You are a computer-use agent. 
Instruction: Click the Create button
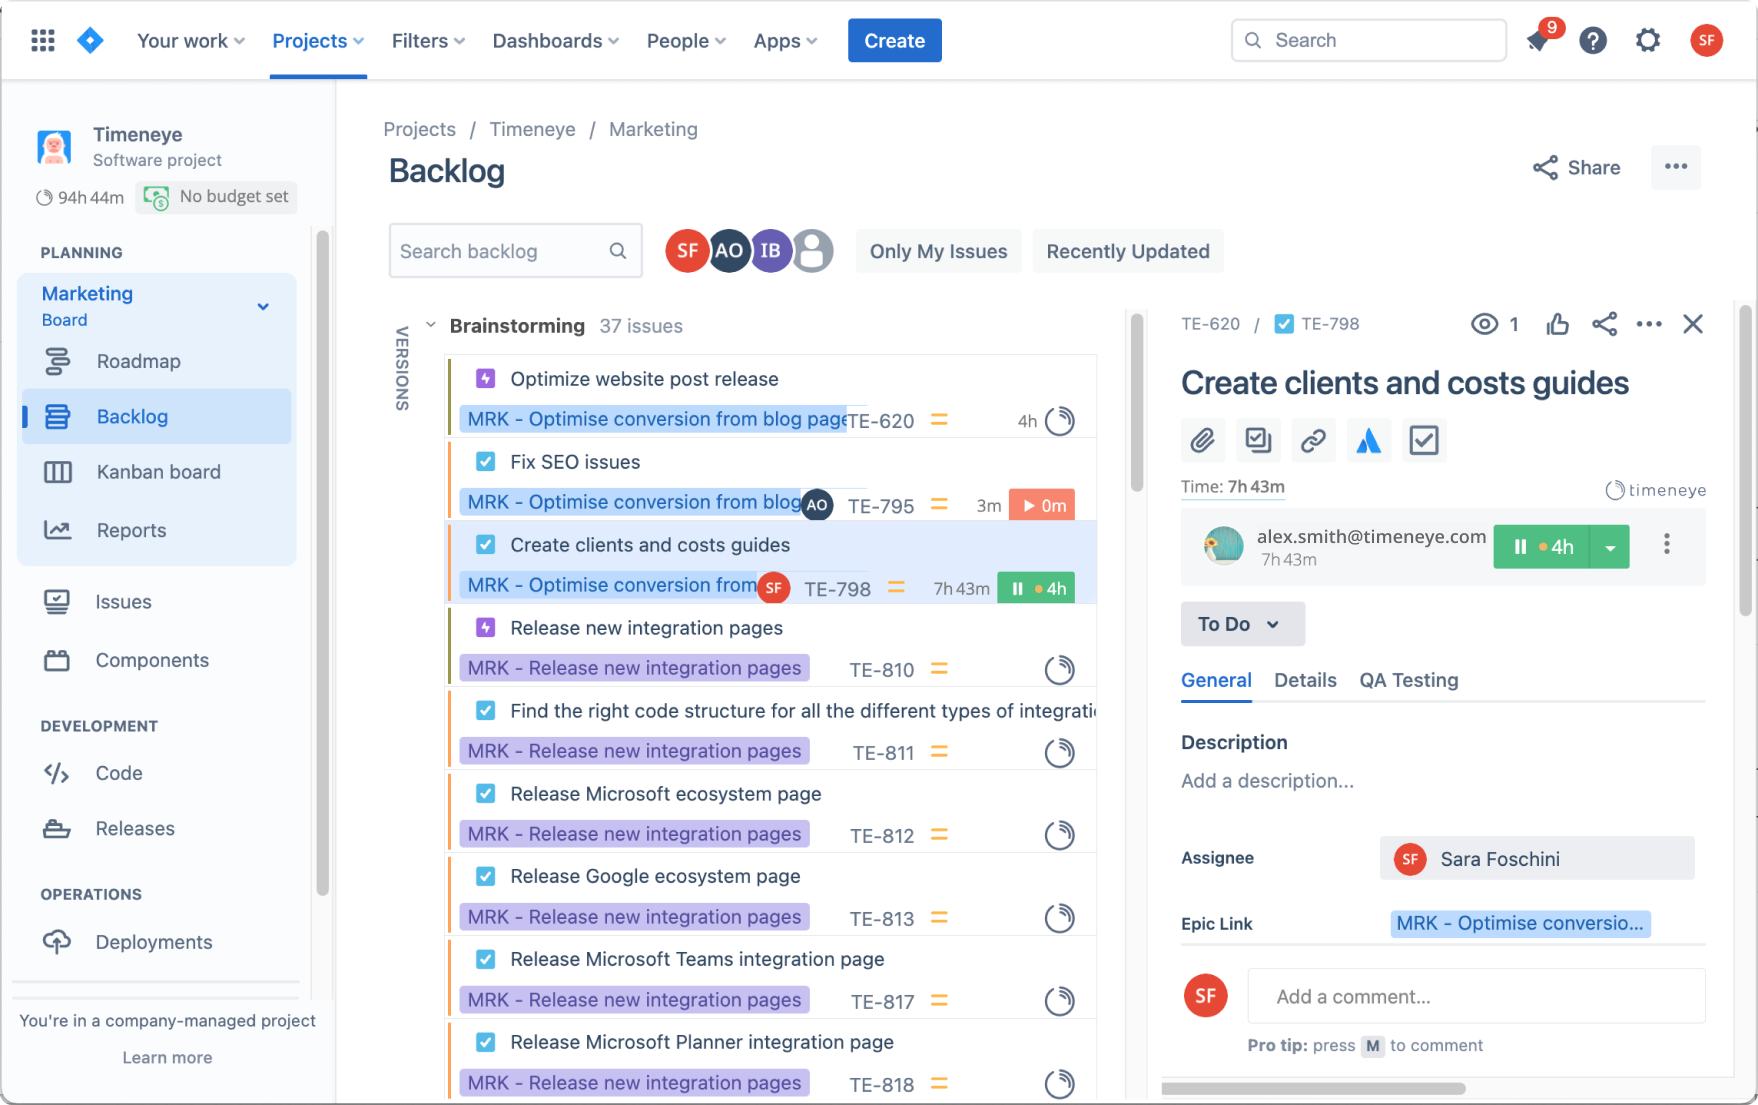(x=894, y=40)
